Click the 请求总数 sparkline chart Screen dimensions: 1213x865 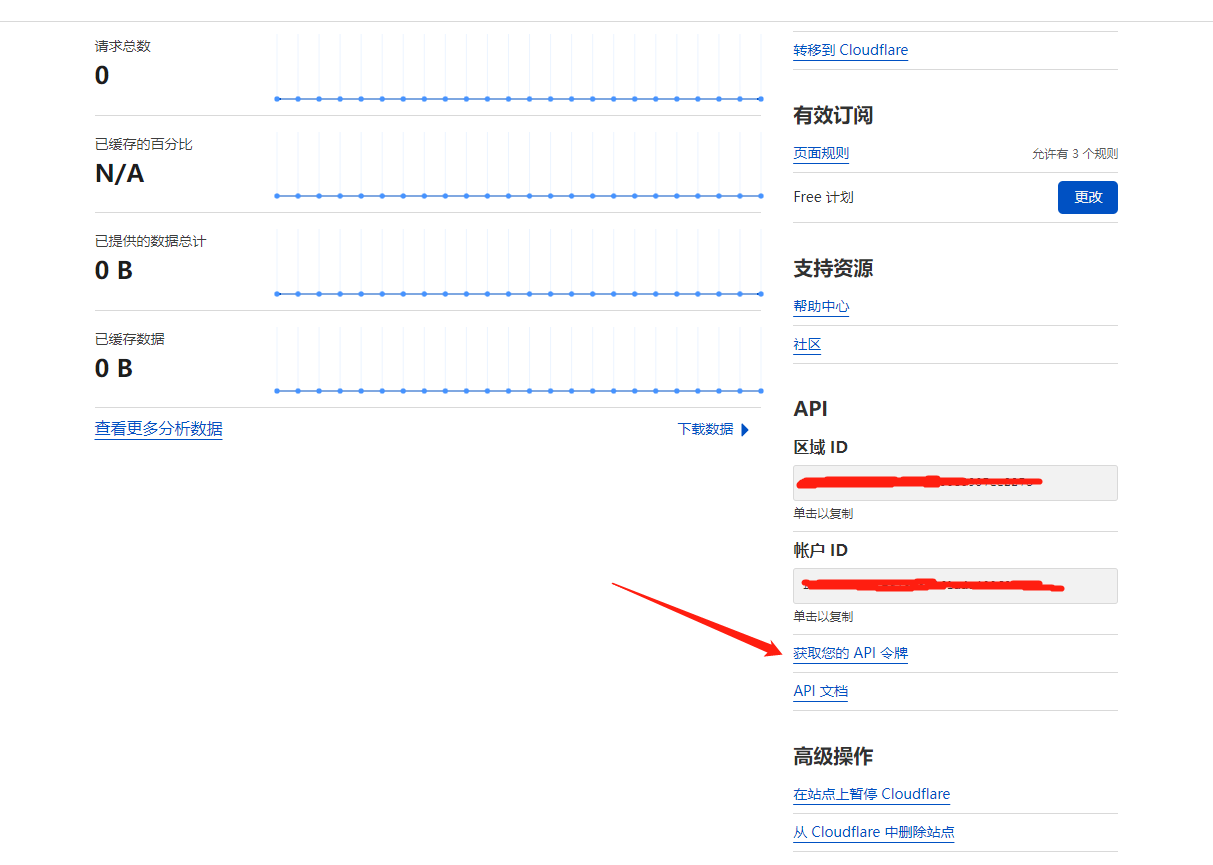[518, 70]
